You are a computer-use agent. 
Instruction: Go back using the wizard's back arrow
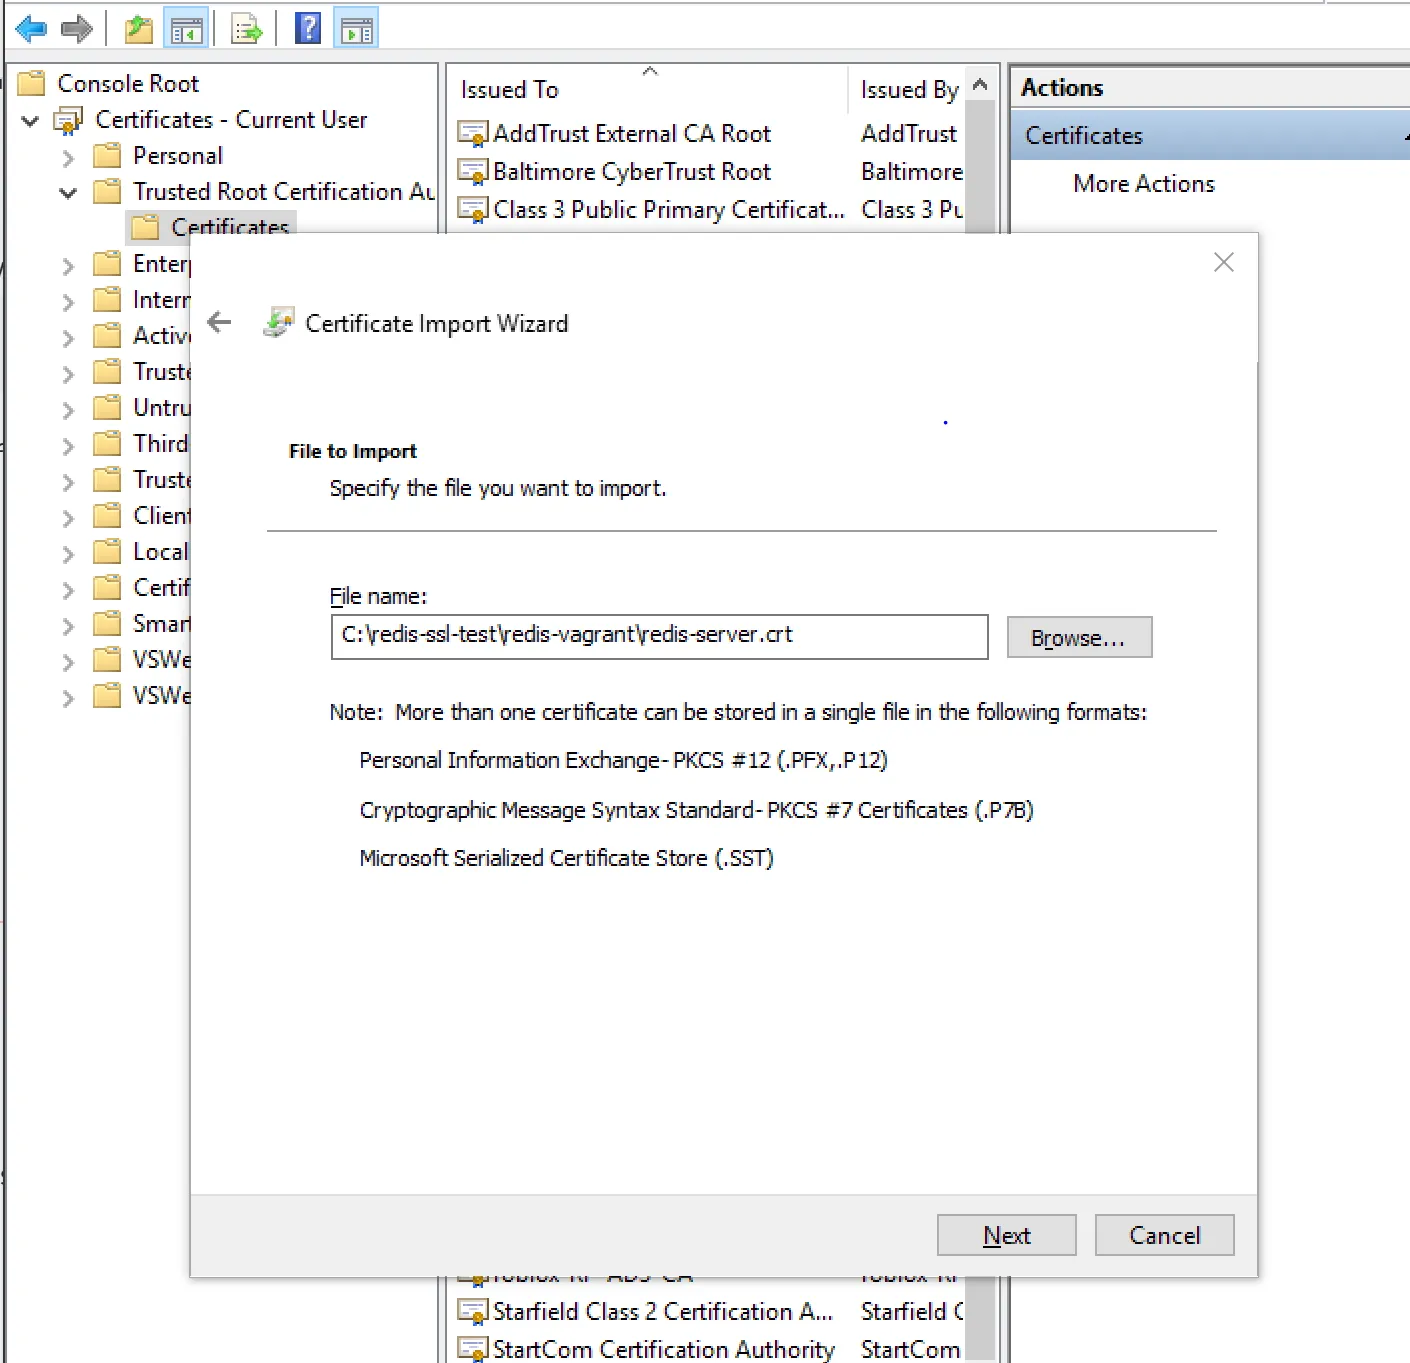(219, 322)
